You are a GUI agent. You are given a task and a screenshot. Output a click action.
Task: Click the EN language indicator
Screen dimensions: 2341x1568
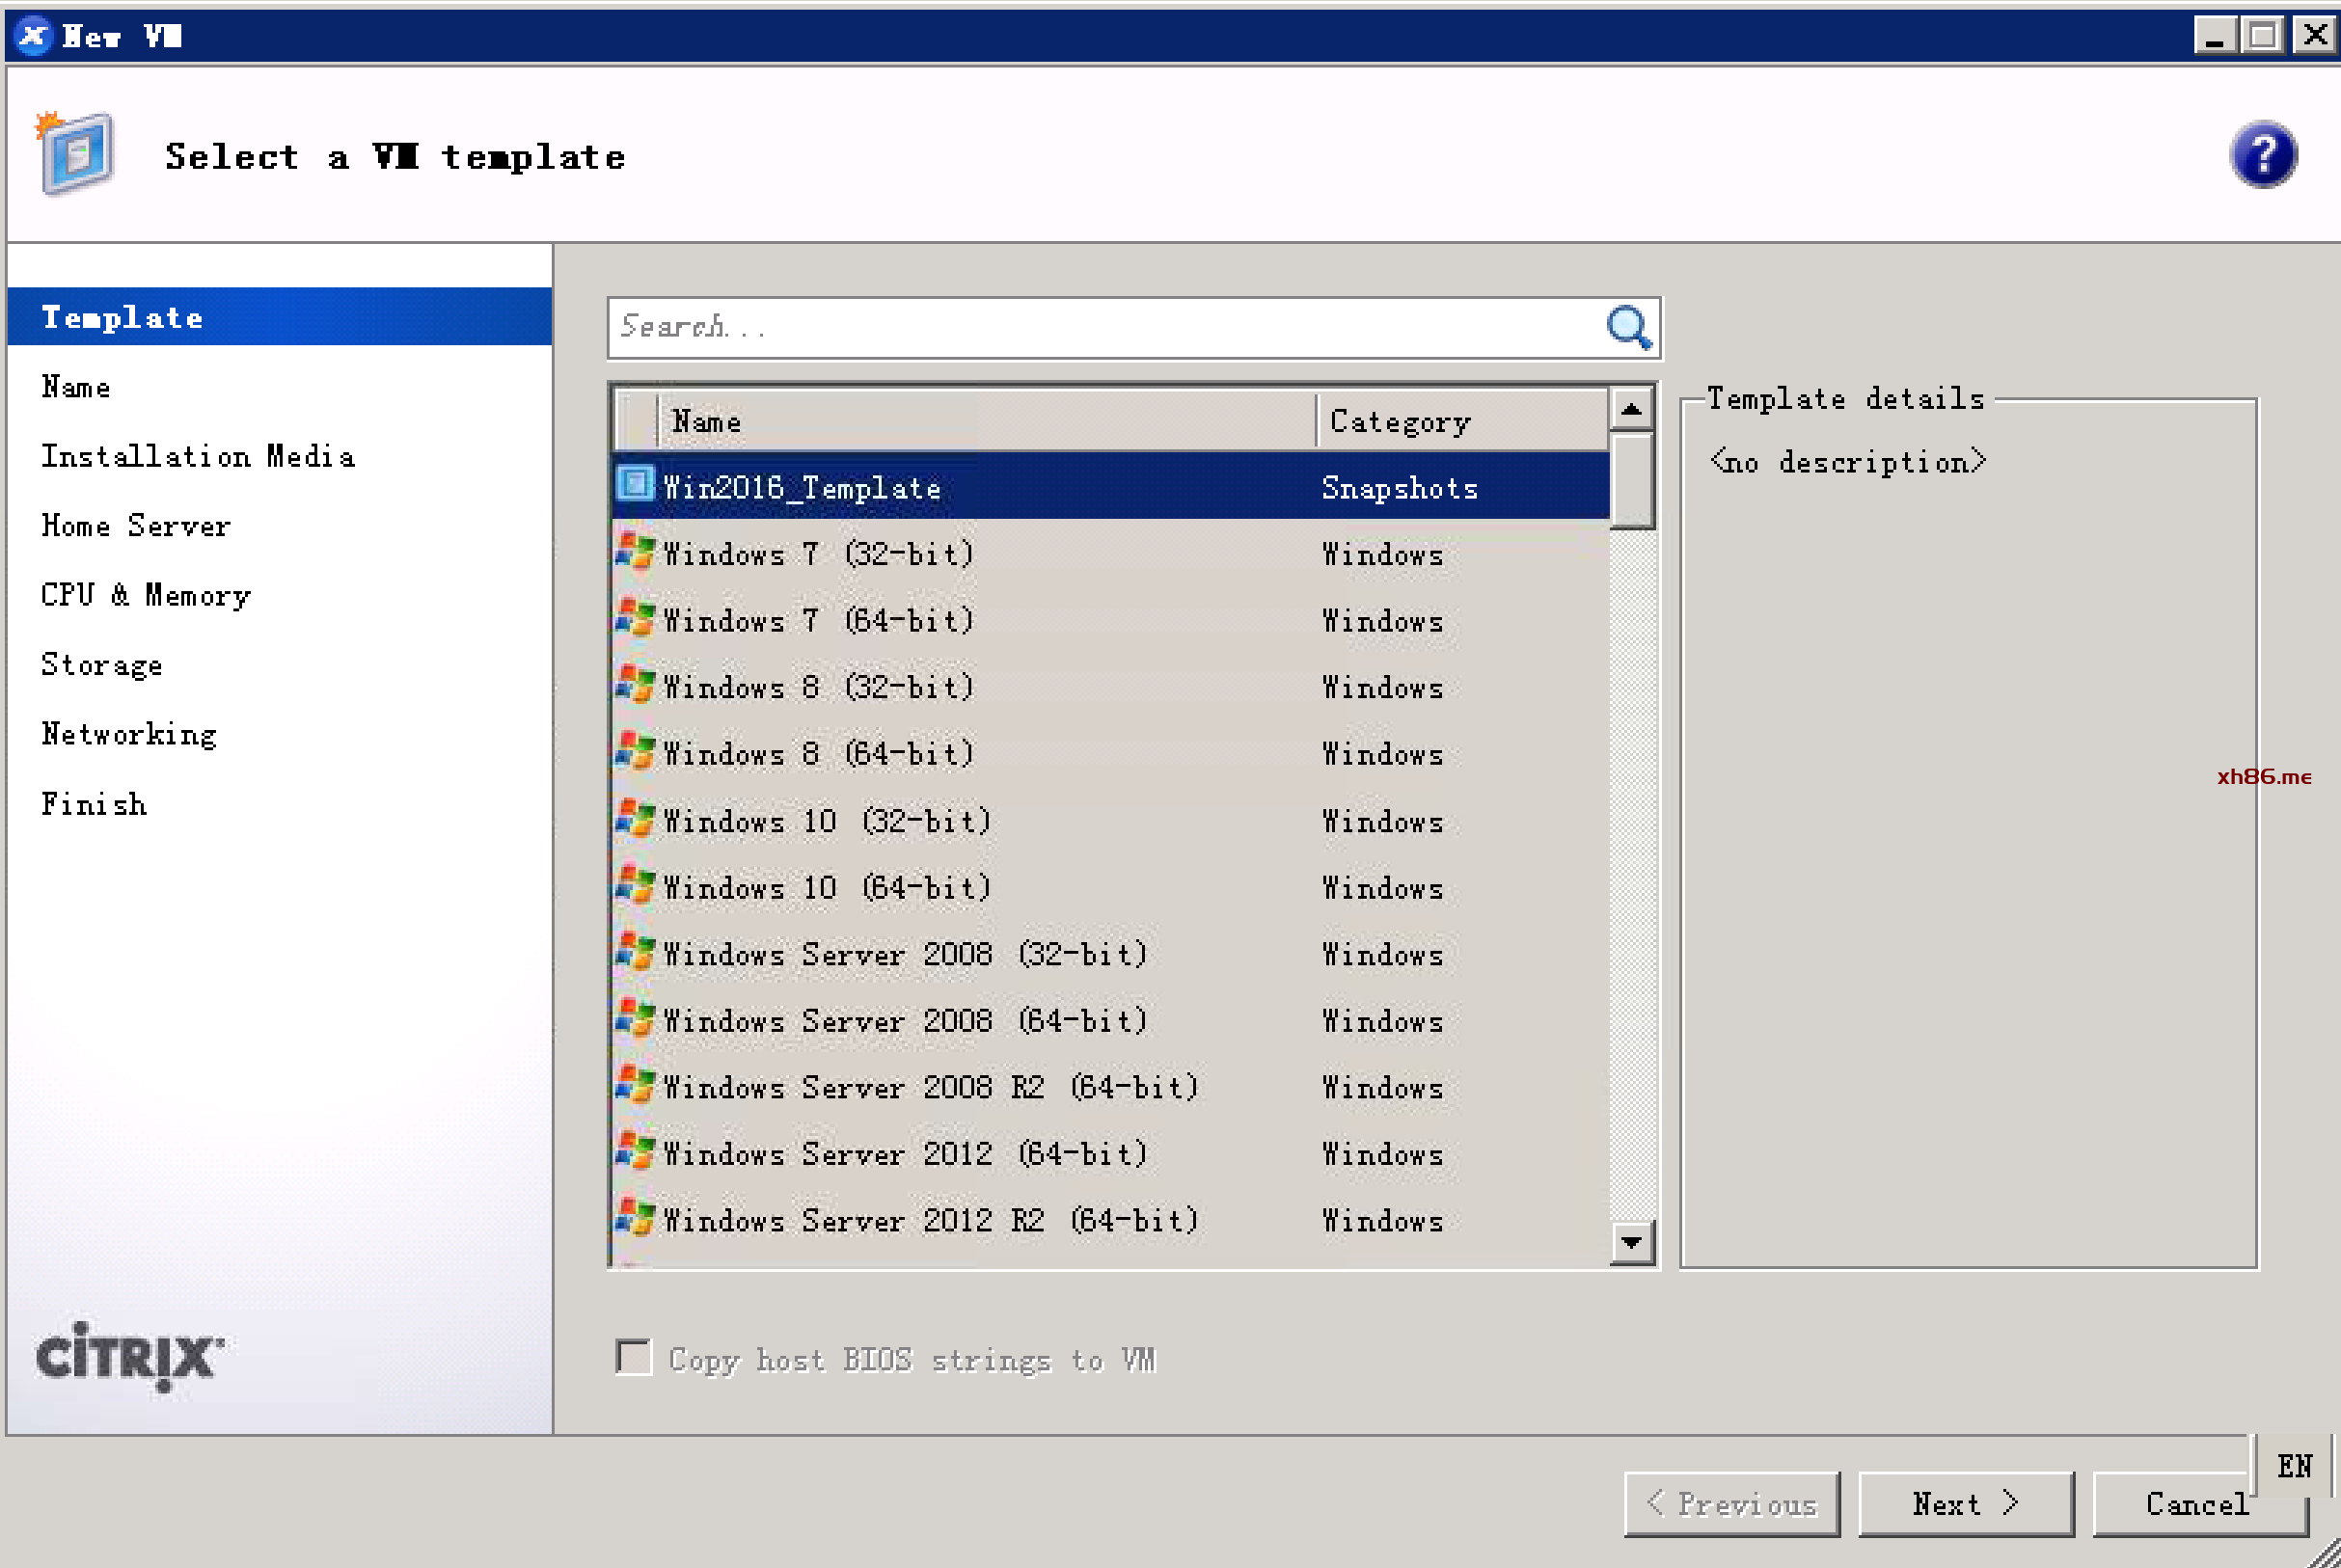(x=2294, y=1466)
